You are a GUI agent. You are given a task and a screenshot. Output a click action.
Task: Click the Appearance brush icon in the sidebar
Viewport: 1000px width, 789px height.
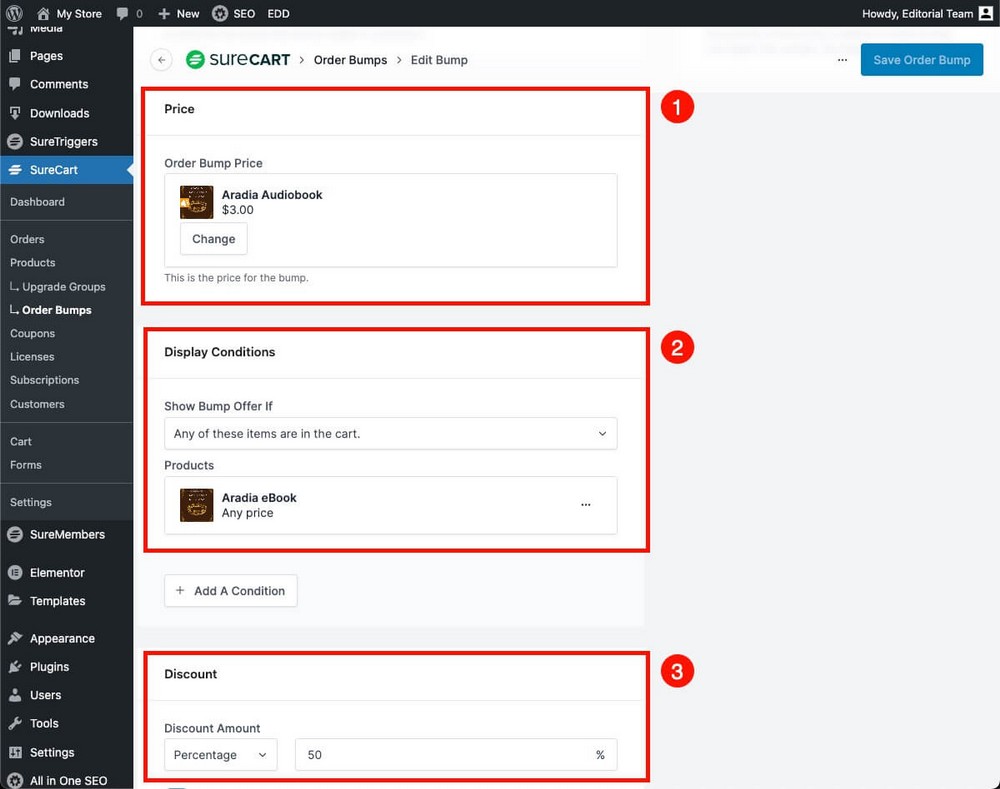pyautogui.click(x=14, y=638)
